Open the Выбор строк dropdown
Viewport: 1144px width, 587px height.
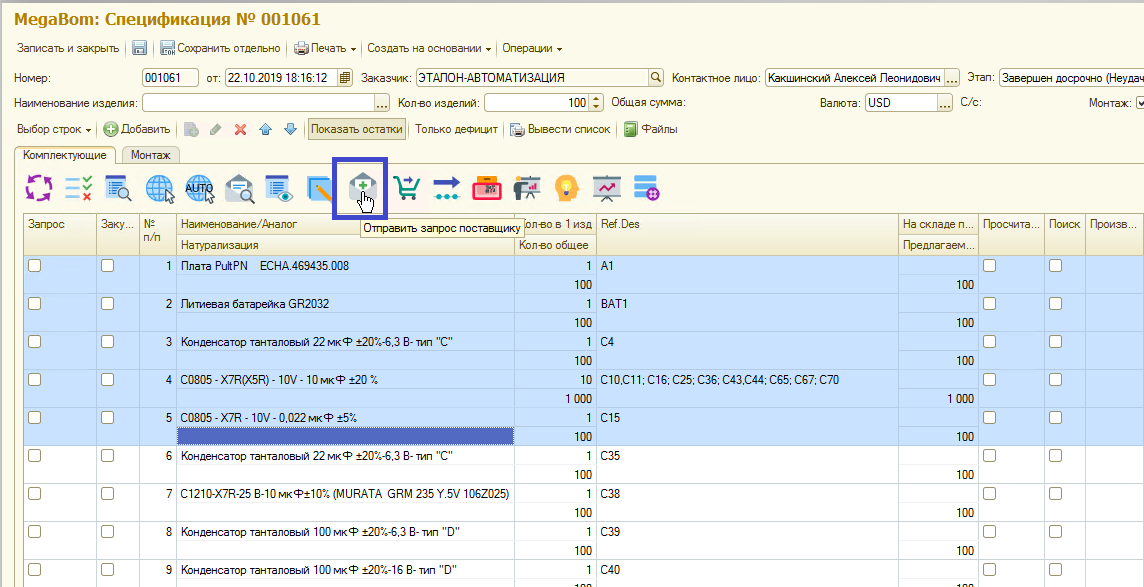(x=54, y=129)
